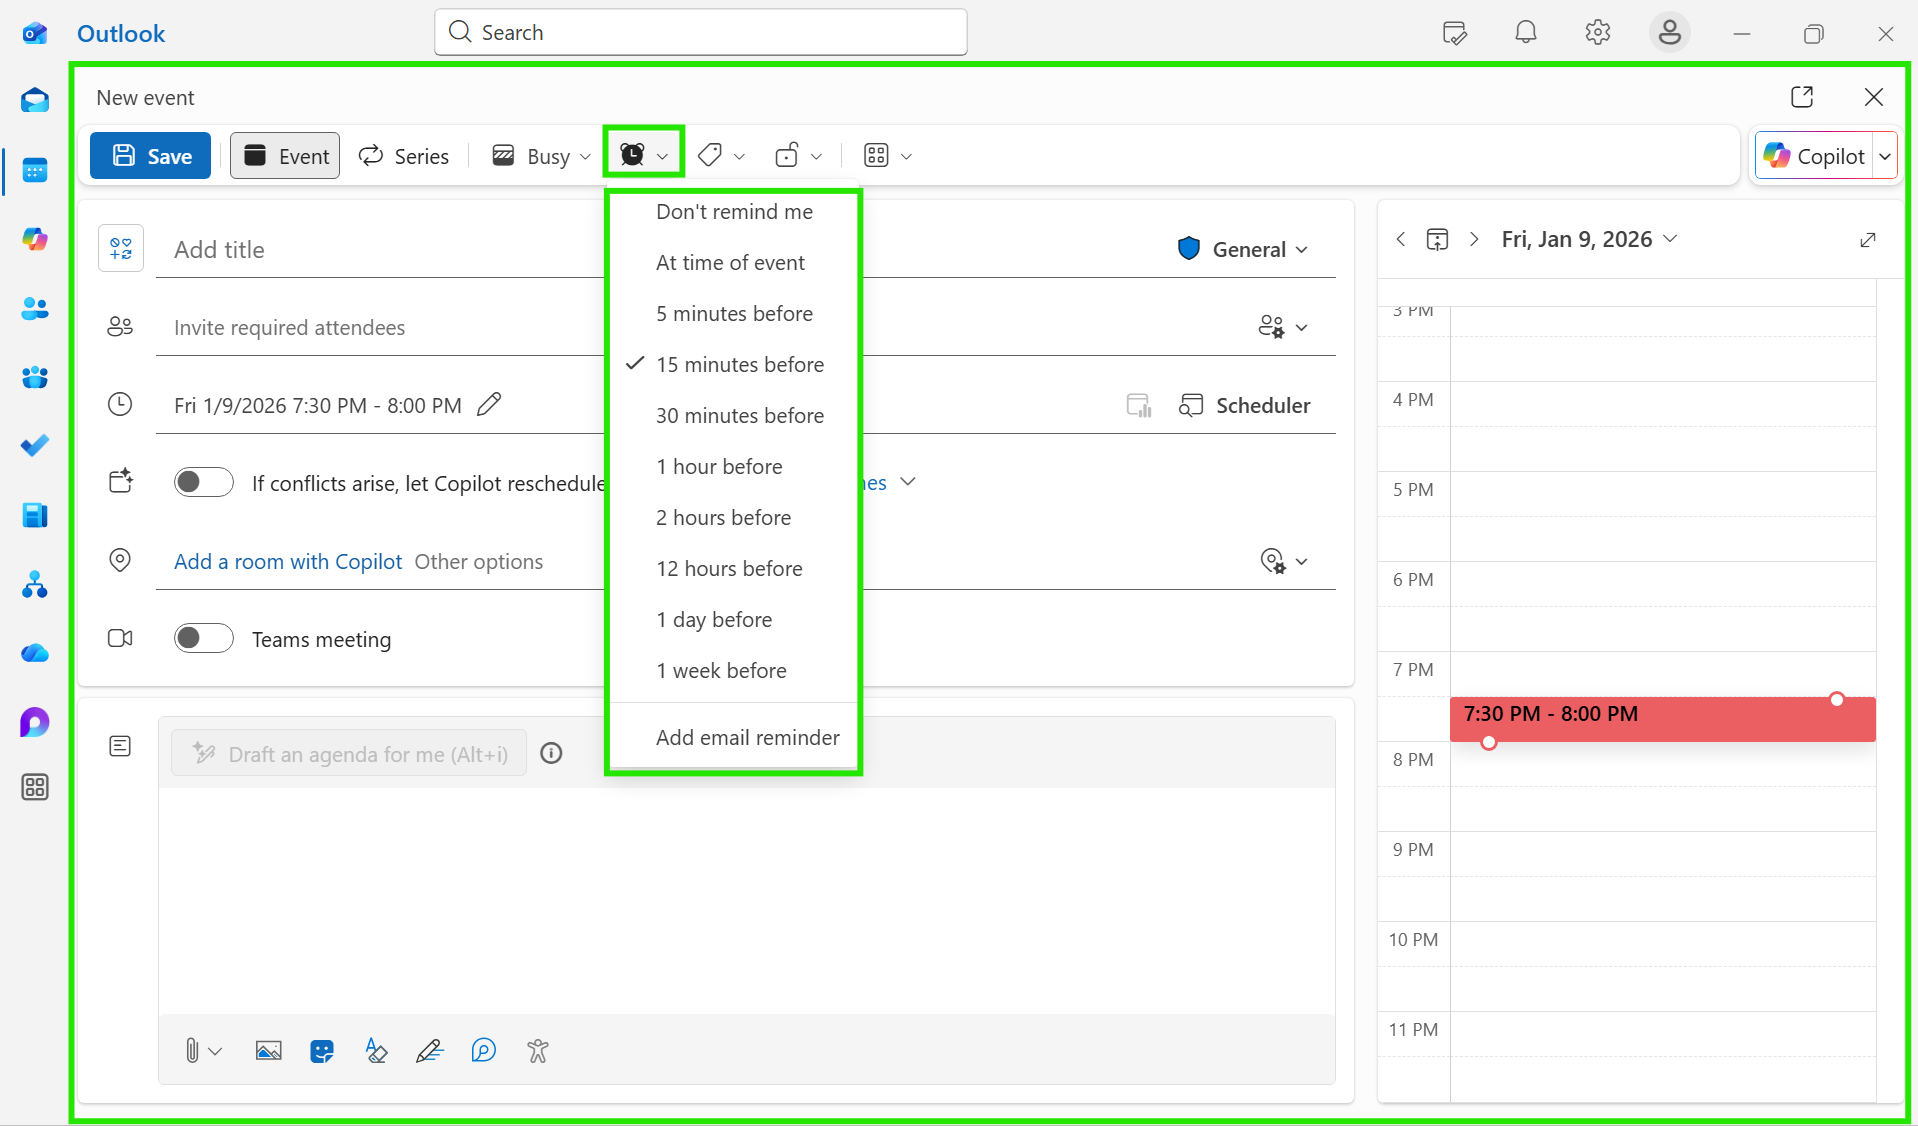Screen dimensions: 1918x1126
Task: Open Groups icon in the sidebar
Action: 35,377
